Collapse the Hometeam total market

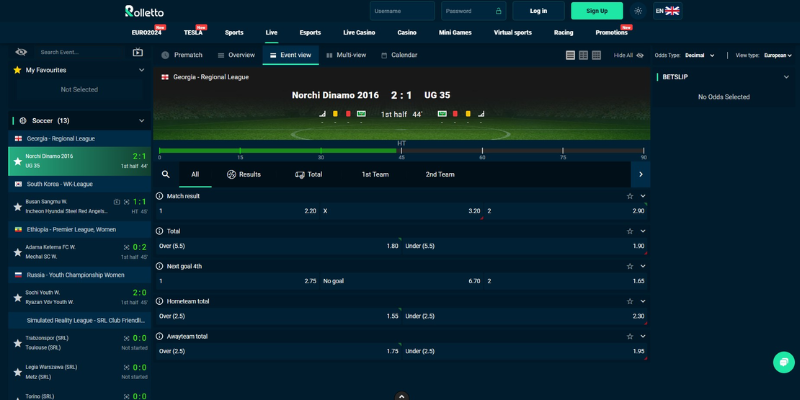tap(643, 302)
